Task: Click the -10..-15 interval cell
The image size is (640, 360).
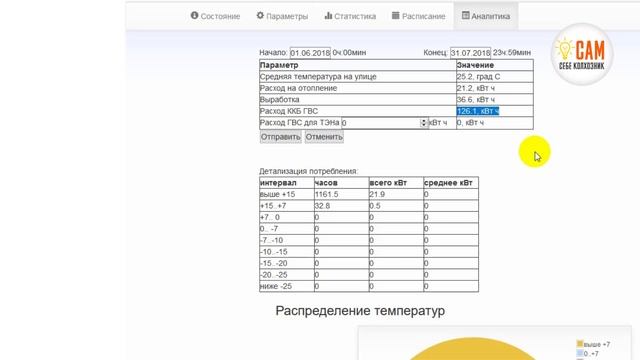Action: (287, 252)
